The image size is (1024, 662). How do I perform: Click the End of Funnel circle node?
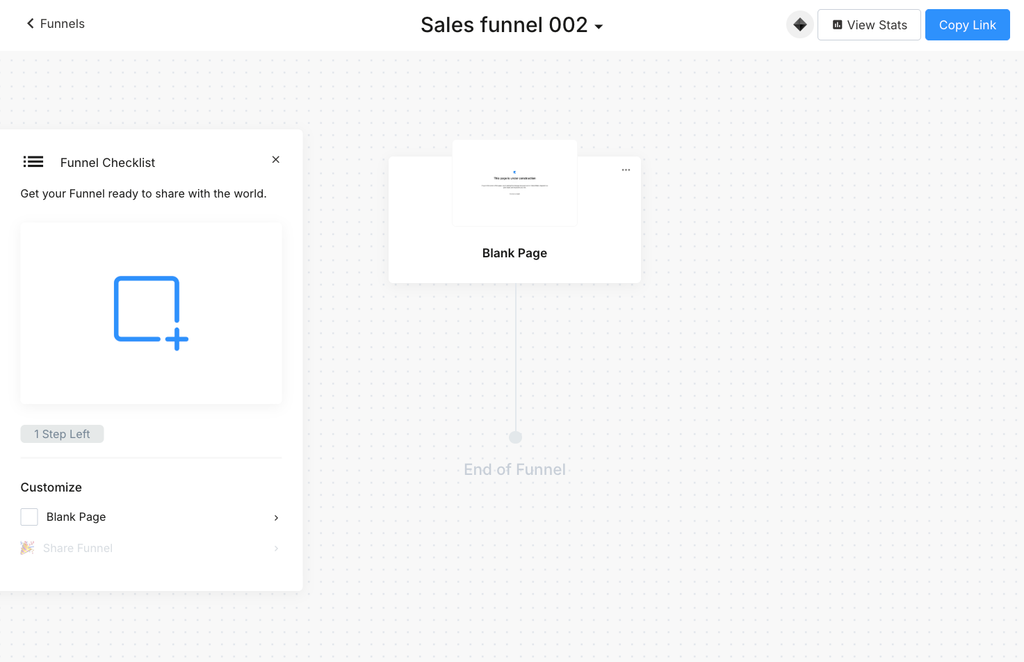click(x=515, y=437)
